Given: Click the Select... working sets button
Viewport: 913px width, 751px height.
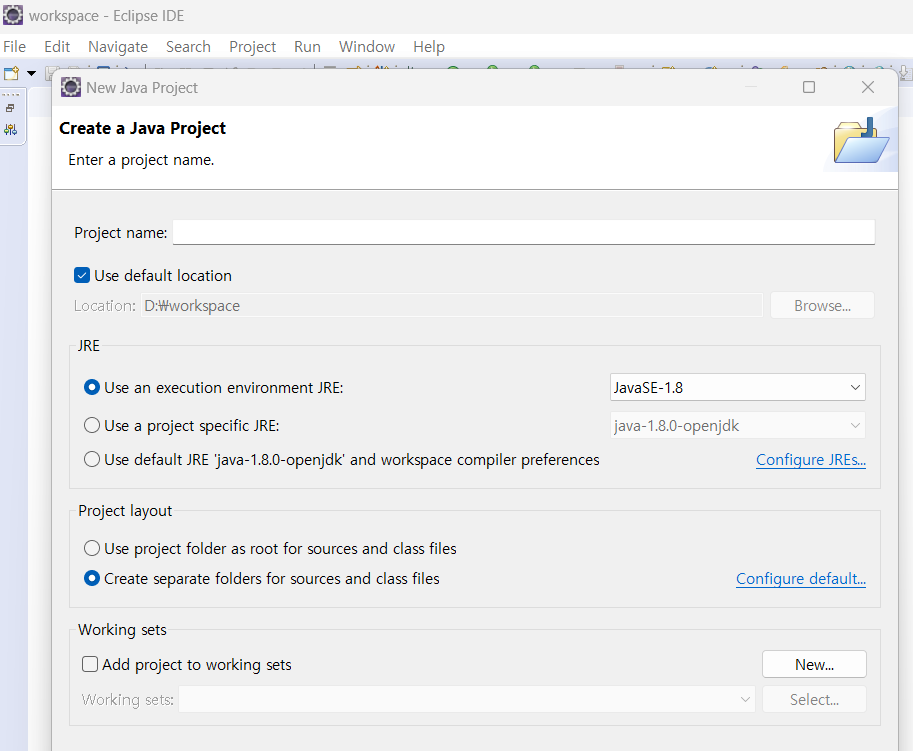Looking at the screenshot, I should pyautogui.click(x=814, y=699).
